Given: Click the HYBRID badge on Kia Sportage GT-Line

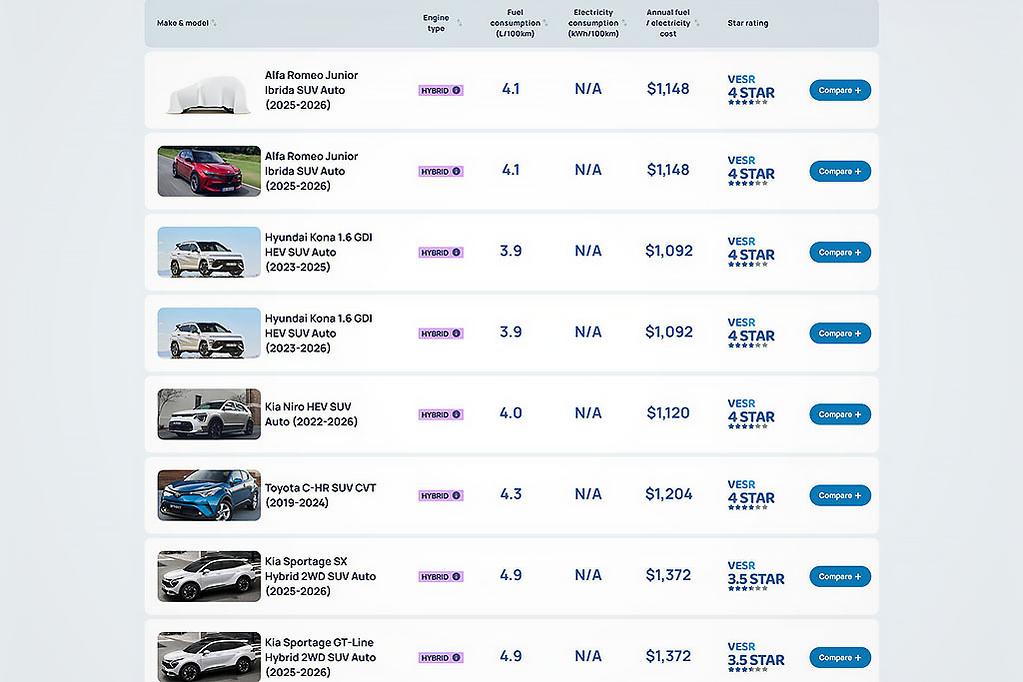Looking at the screenshot, I should pos(440,657).
